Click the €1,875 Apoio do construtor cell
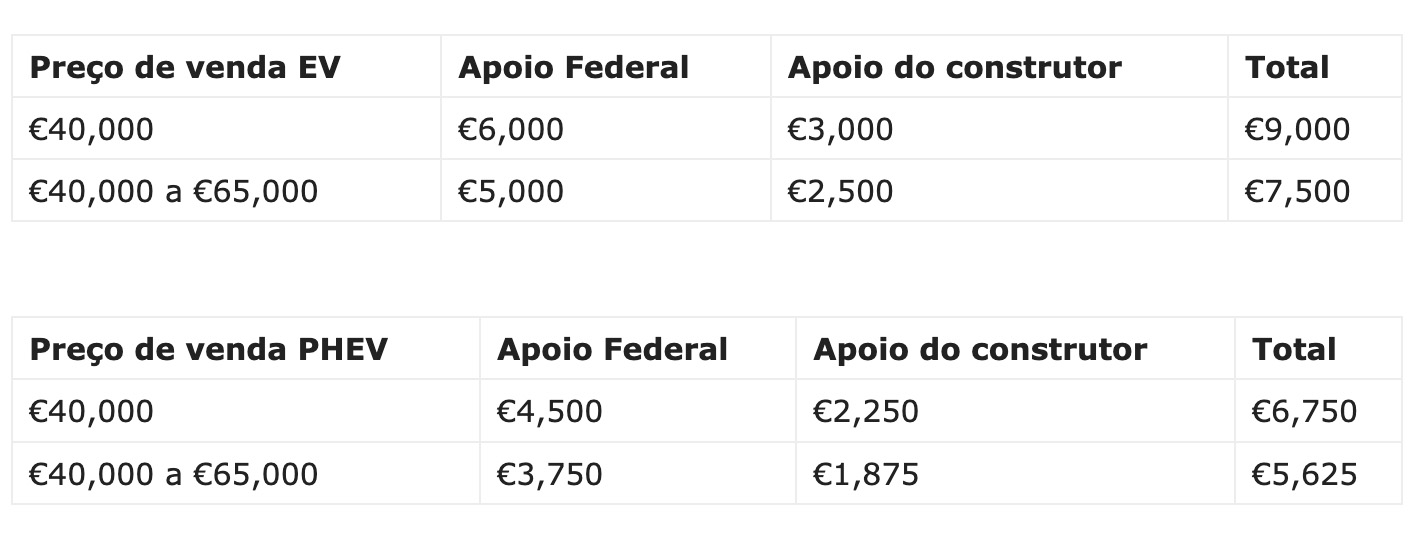 point(866,473)
